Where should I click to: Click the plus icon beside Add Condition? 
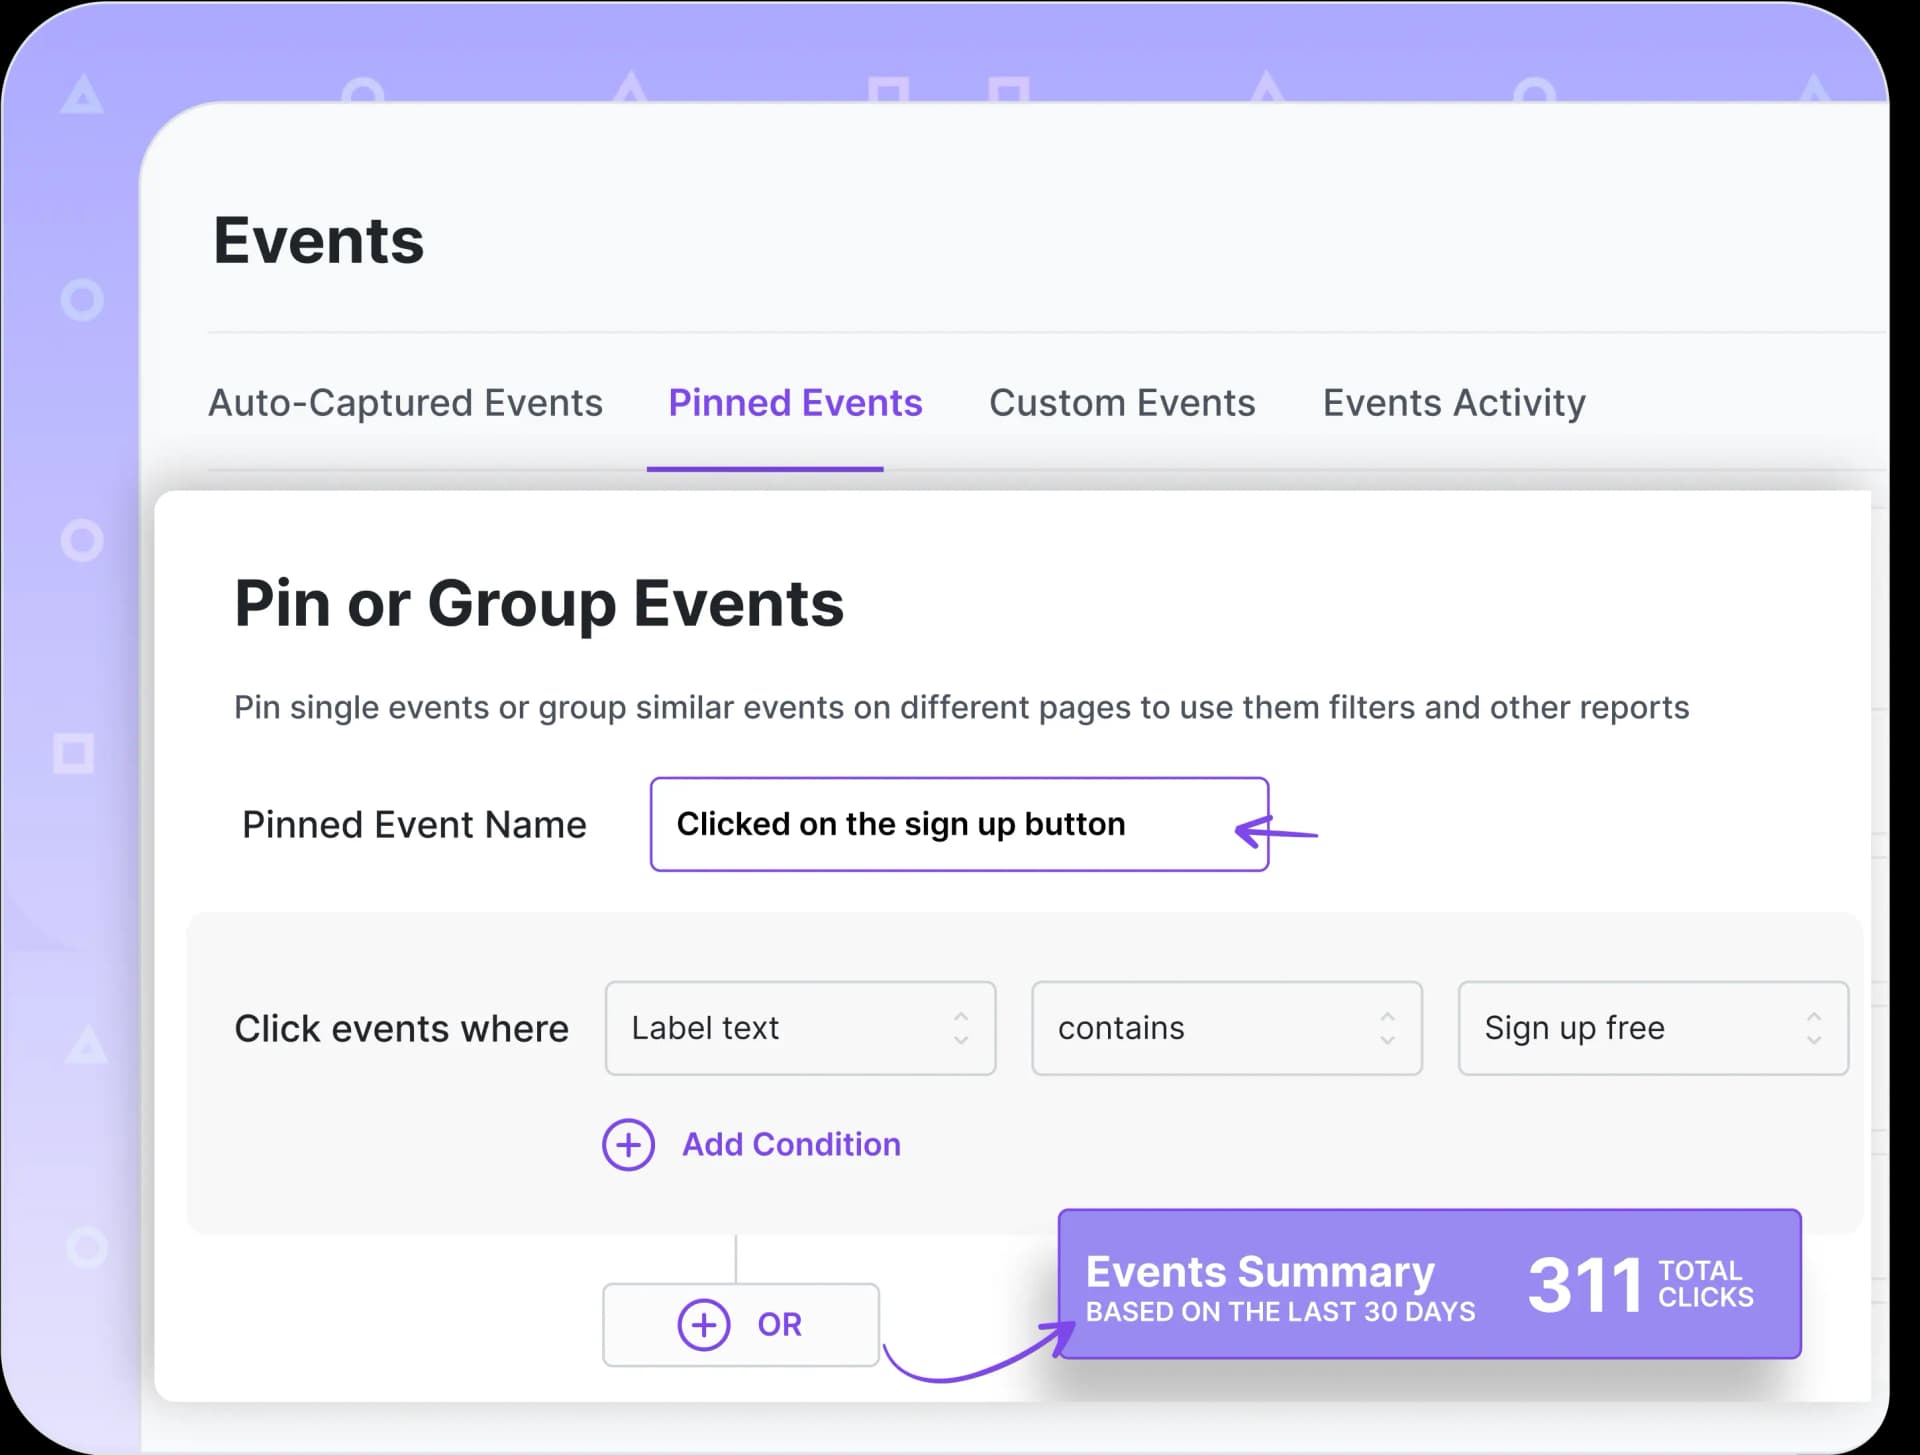point(627,1144)
